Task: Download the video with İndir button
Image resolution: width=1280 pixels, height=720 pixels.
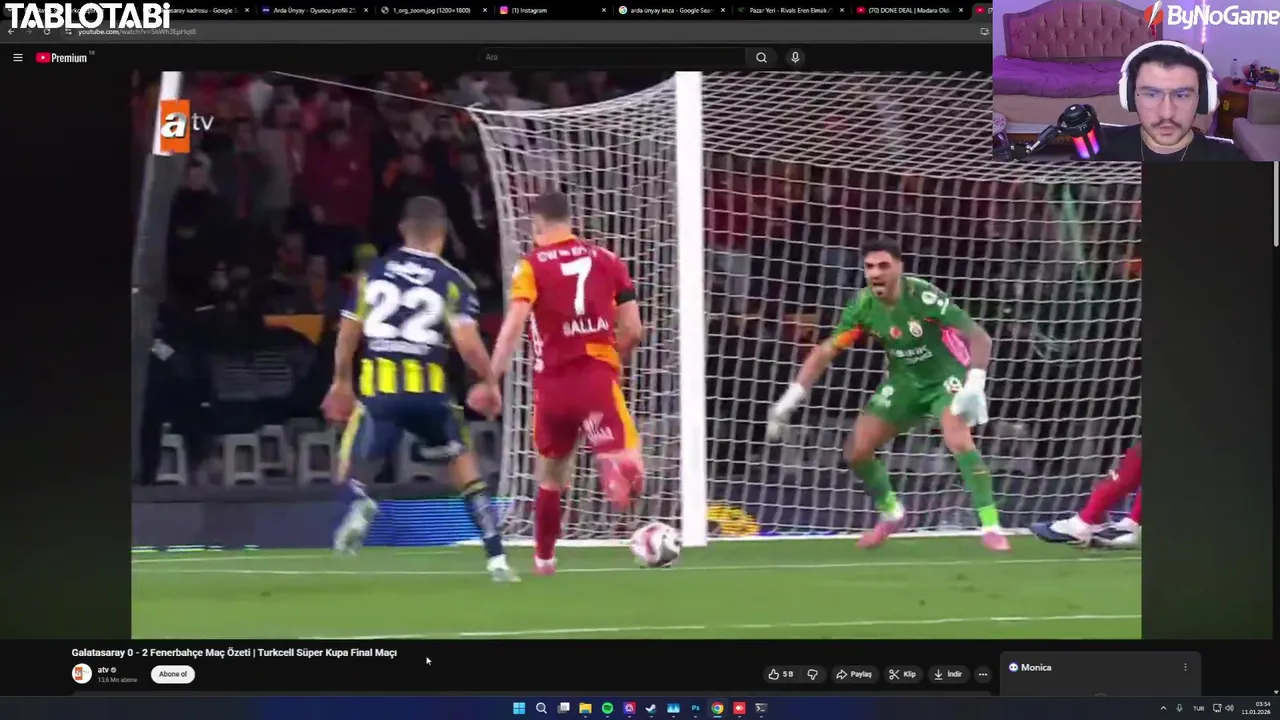Action: tap(948, 674)
